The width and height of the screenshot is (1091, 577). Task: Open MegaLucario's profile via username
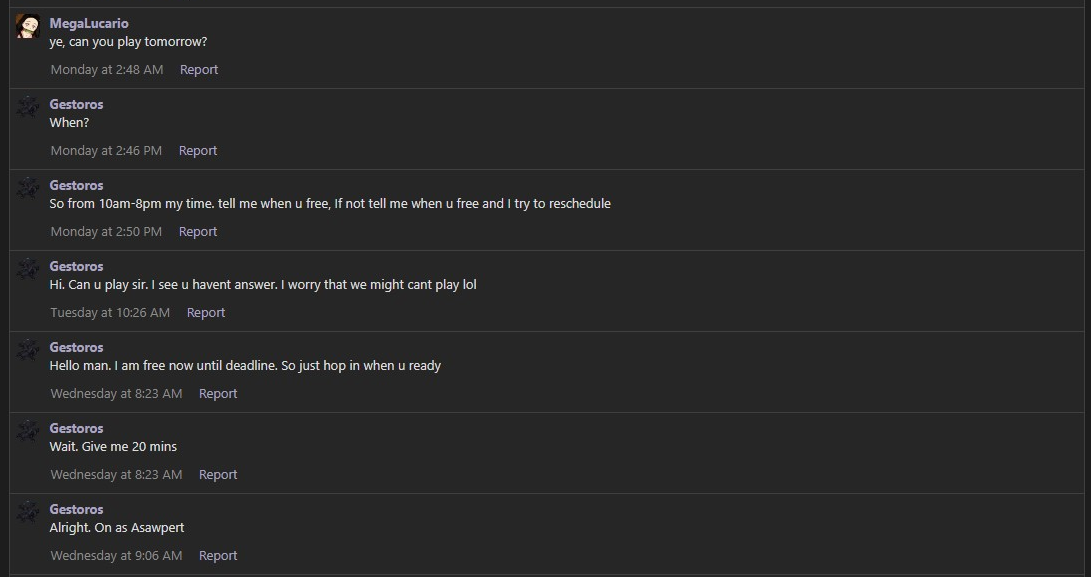point(89,24)
